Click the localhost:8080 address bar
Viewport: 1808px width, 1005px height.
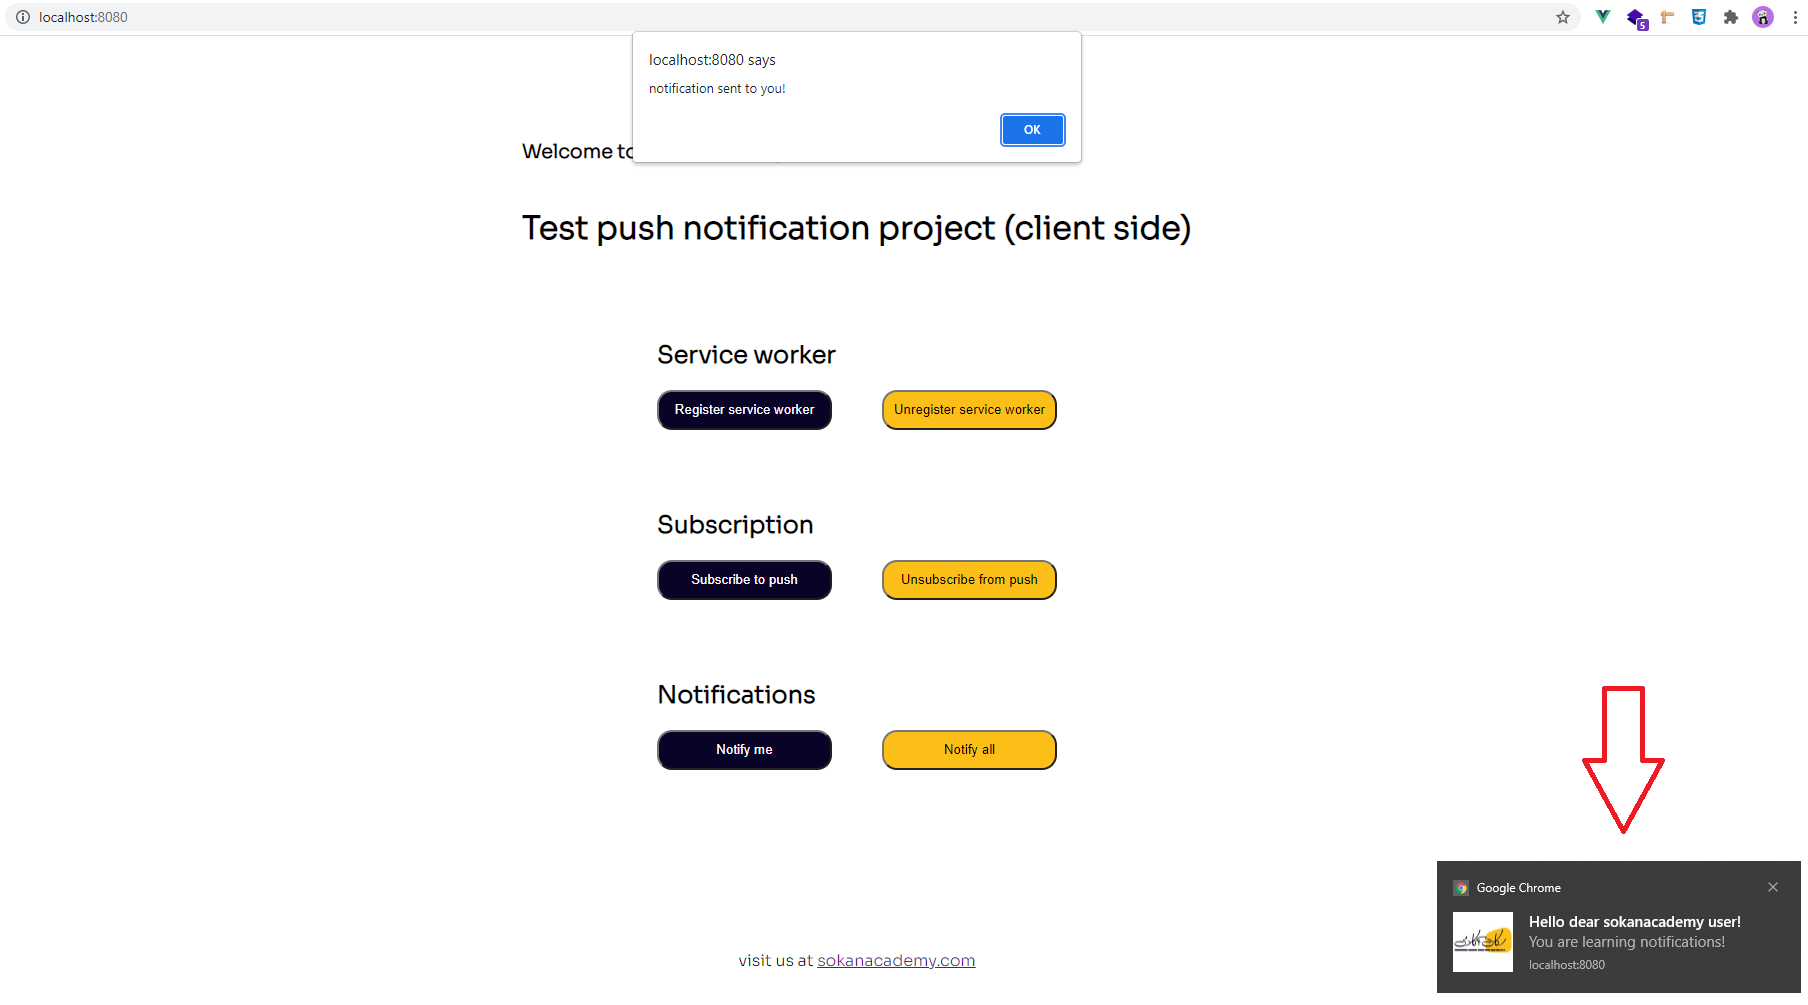790,17
